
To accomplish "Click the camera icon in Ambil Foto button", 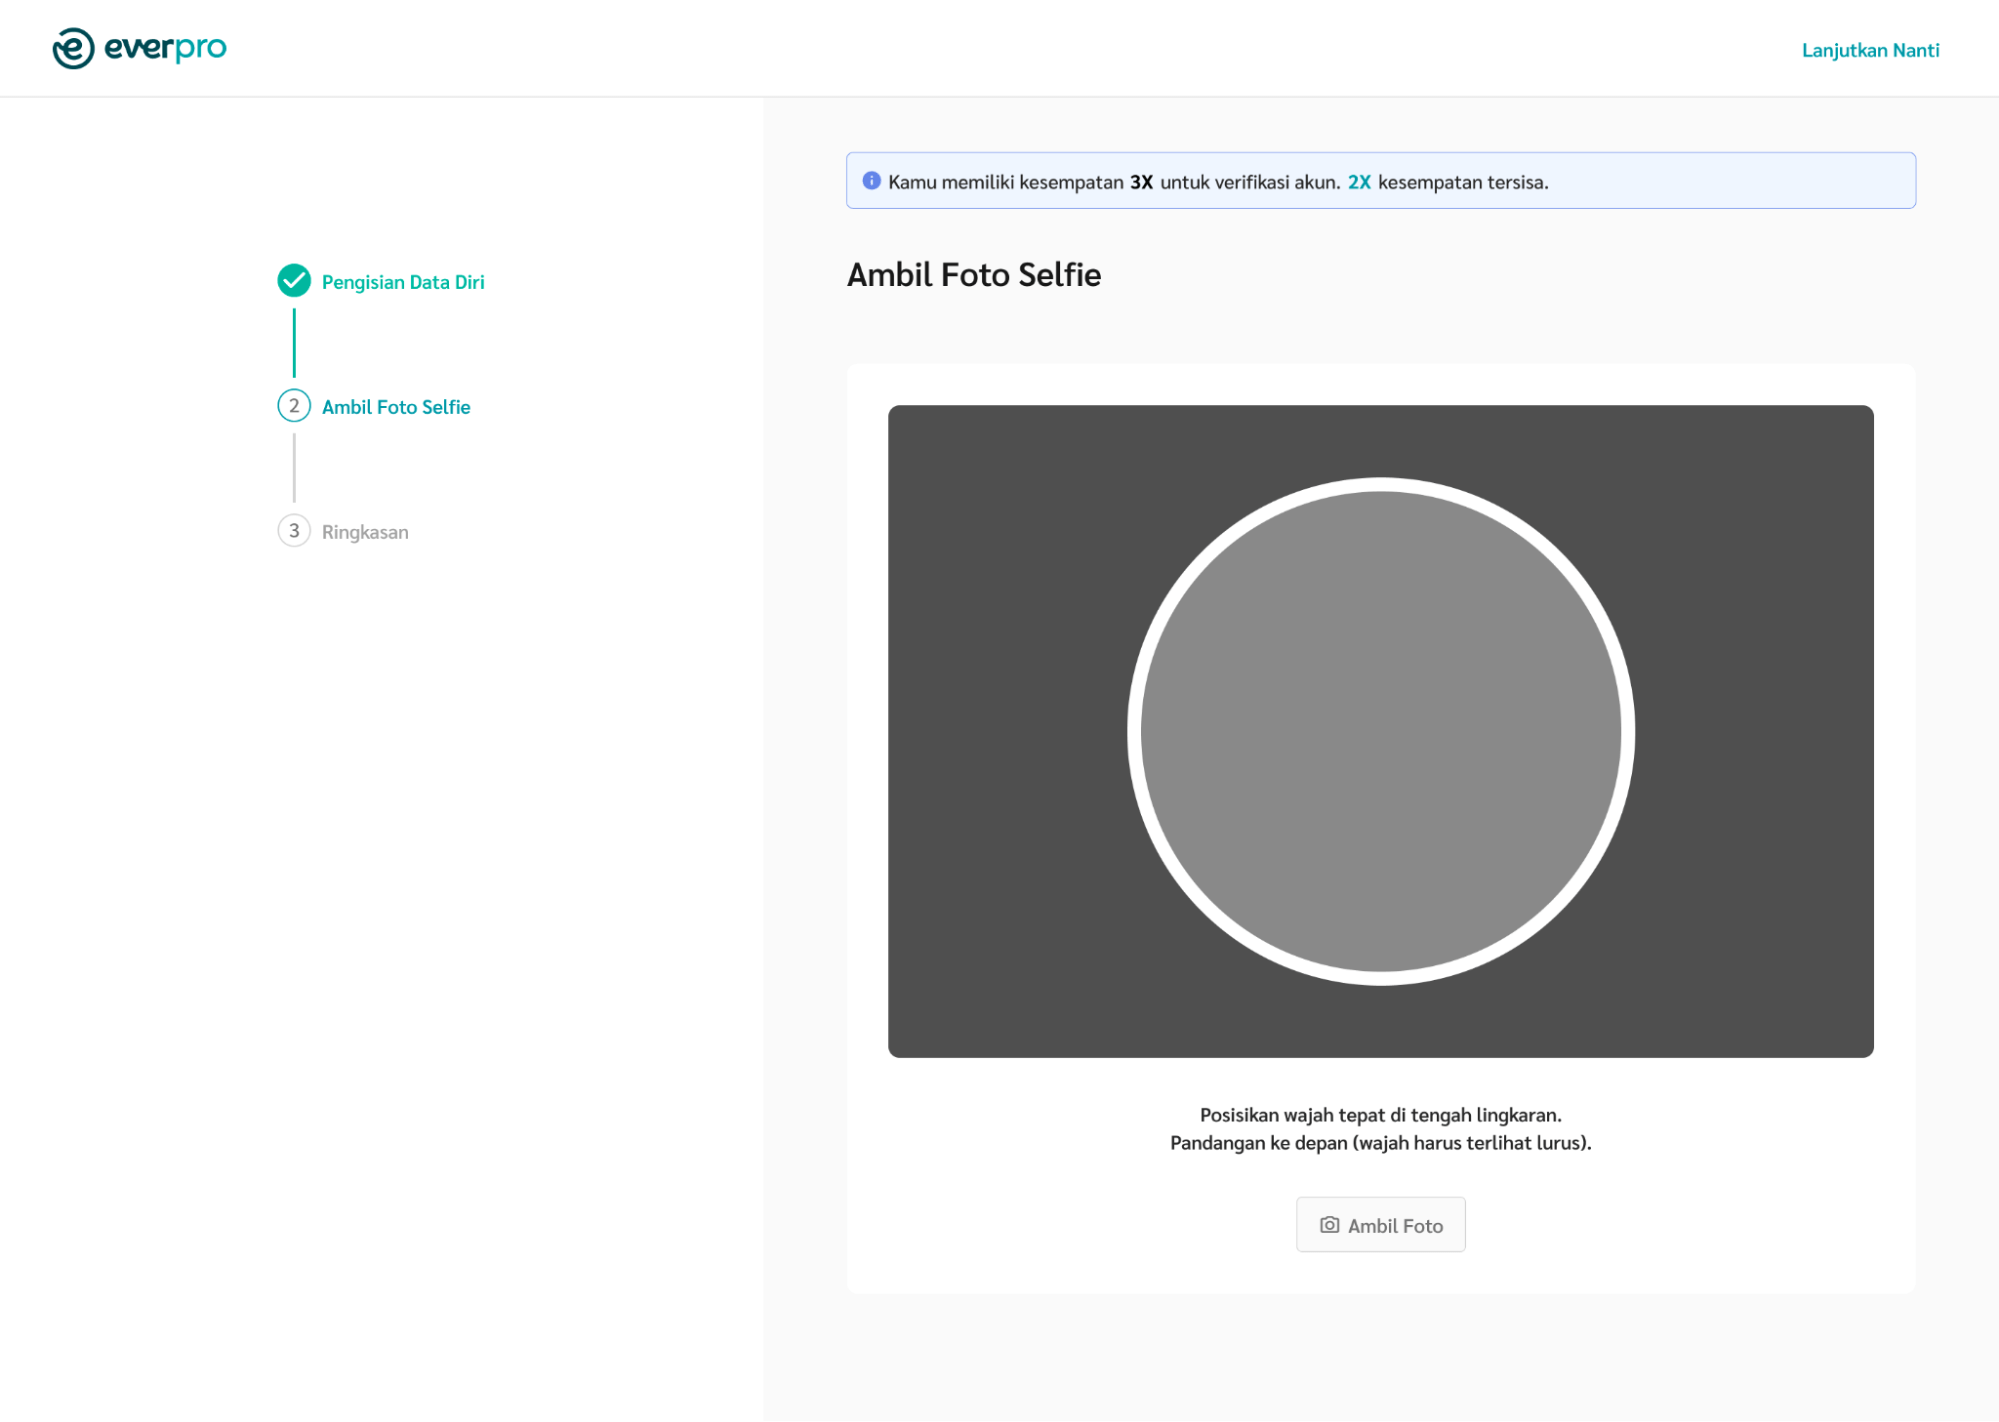I will tap(1329, 1224).
